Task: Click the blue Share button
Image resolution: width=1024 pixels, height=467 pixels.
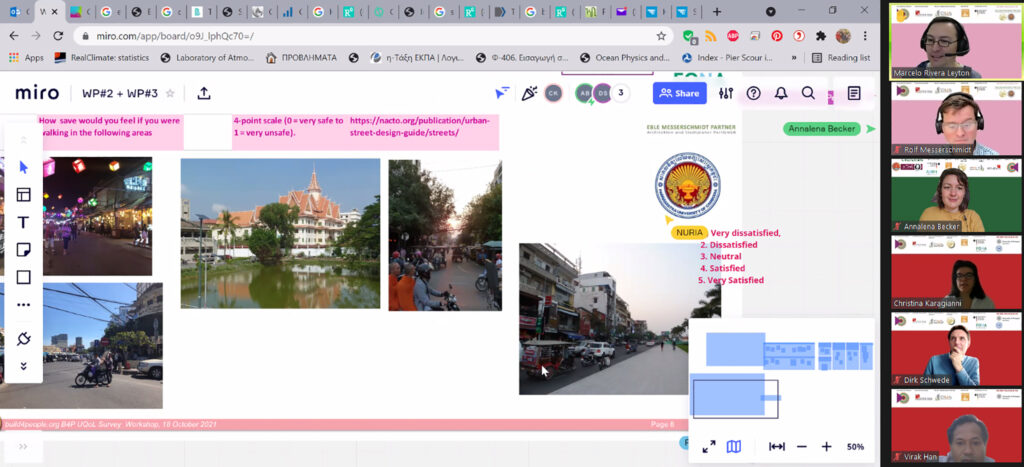Action: point(680,93)
